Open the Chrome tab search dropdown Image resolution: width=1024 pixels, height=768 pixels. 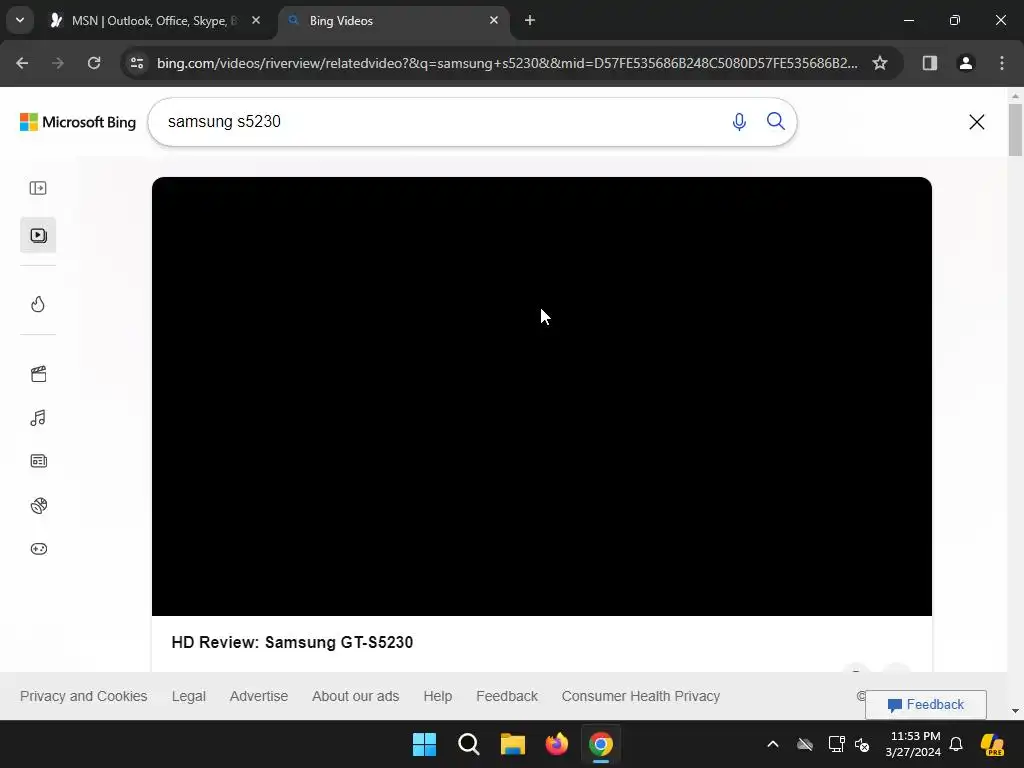(x=20, y=20)
